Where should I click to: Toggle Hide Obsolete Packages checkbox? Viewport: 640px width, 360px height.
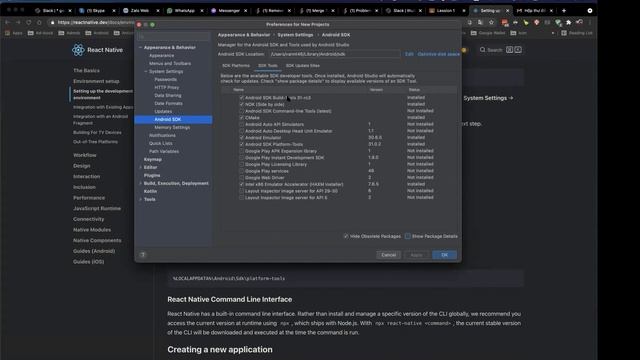346,236
